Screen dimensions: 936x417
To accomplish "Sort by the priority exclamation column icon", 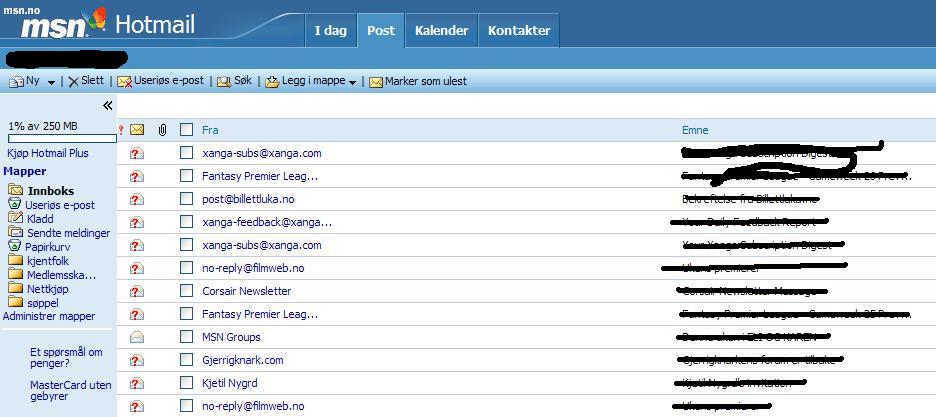I will [x=121, y=129].
